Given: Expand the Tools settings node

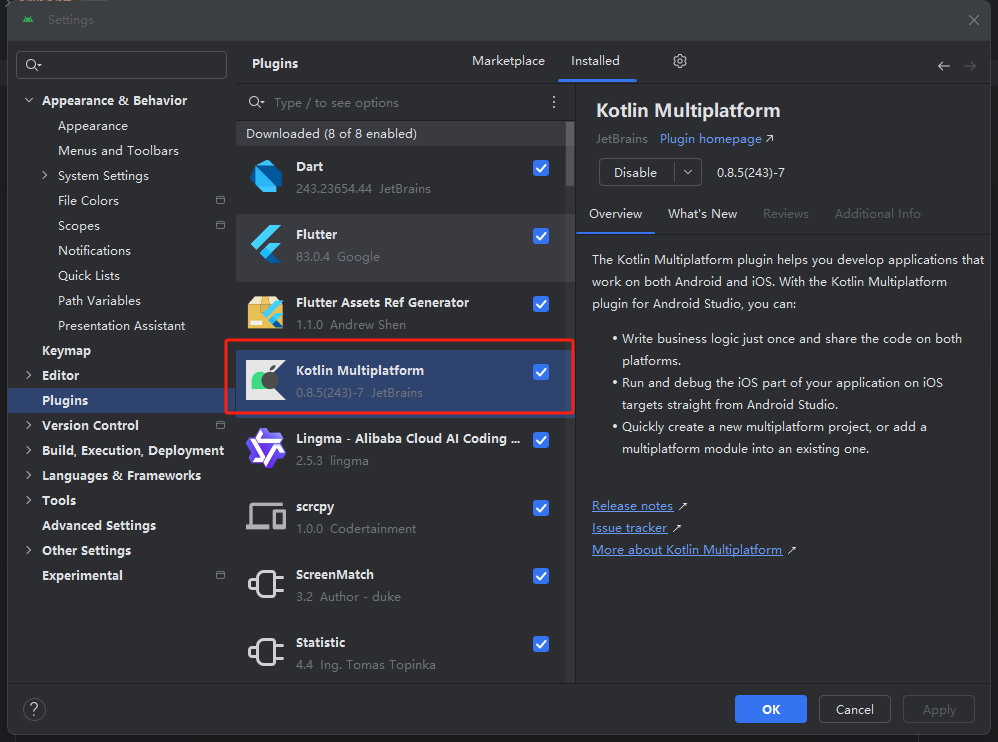Looking at the screenshot, I should [29, 500].
